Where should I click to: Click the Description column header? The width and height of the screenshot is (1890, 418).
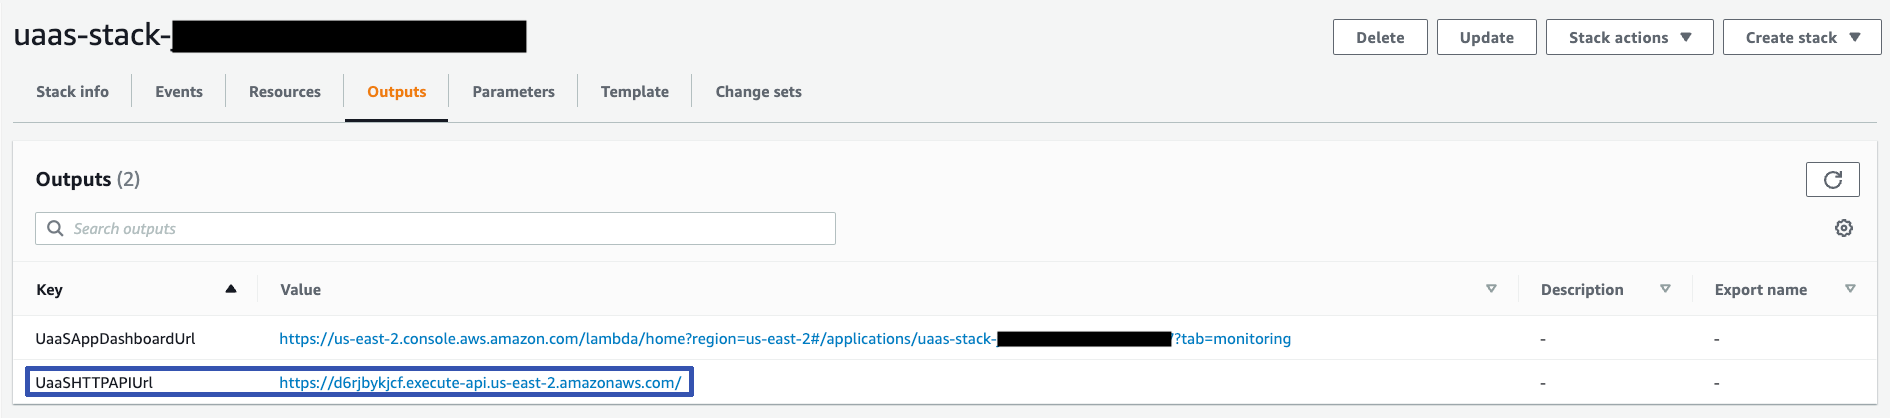tap(1582, 290)
